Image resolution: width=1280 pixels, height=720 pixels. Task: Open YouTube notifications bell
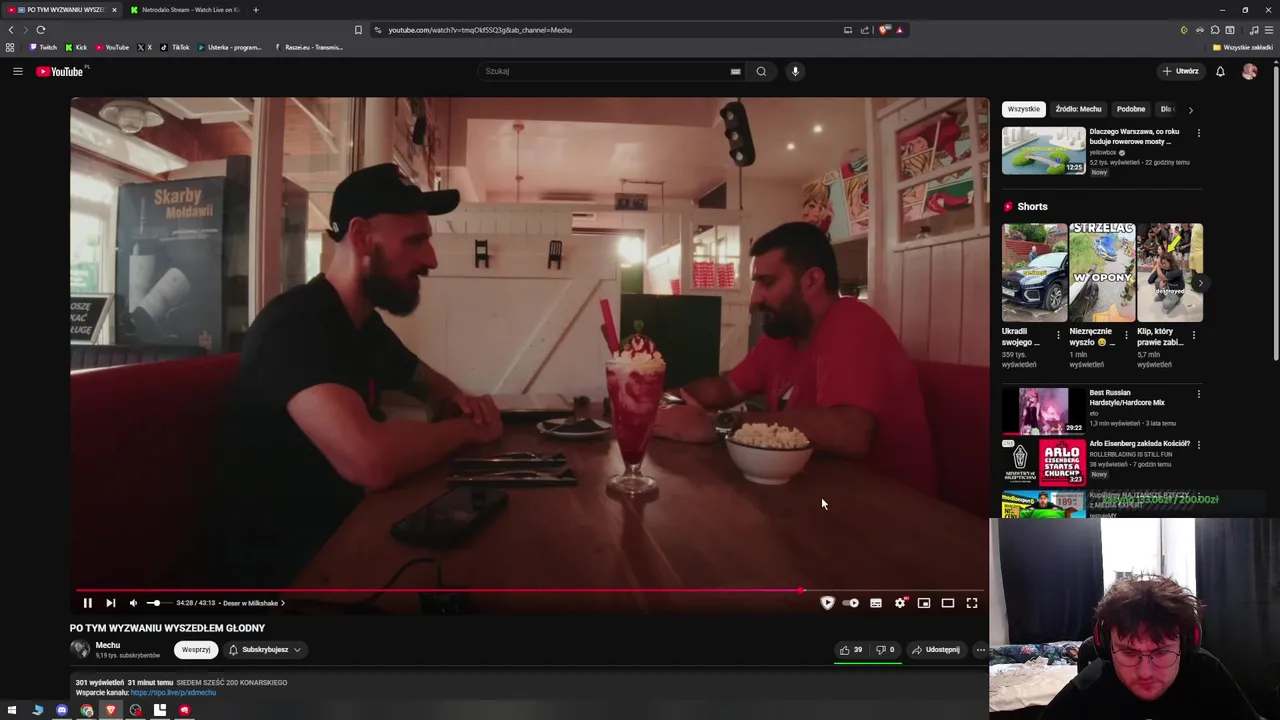pyautogui.click(x=1220, y=71)
